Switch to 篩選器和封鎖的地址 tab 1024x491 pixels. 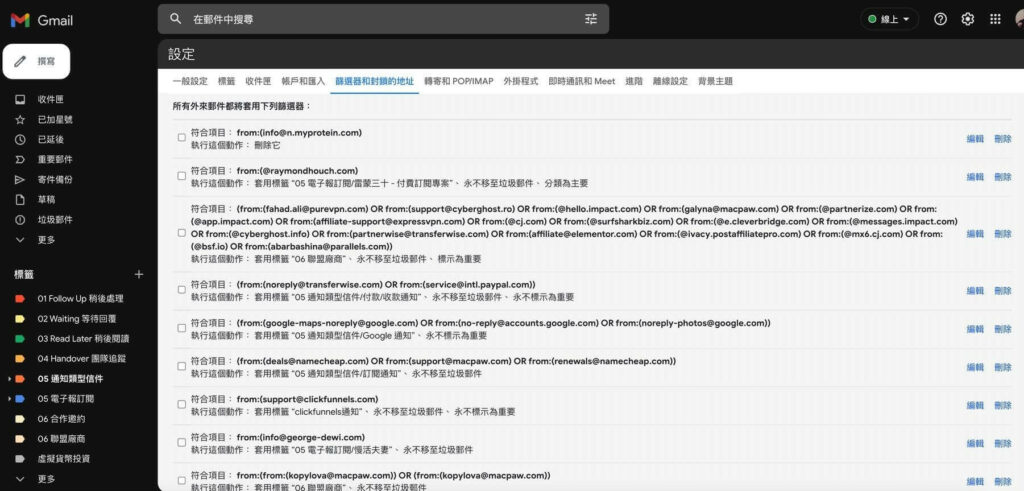(374, 82)
